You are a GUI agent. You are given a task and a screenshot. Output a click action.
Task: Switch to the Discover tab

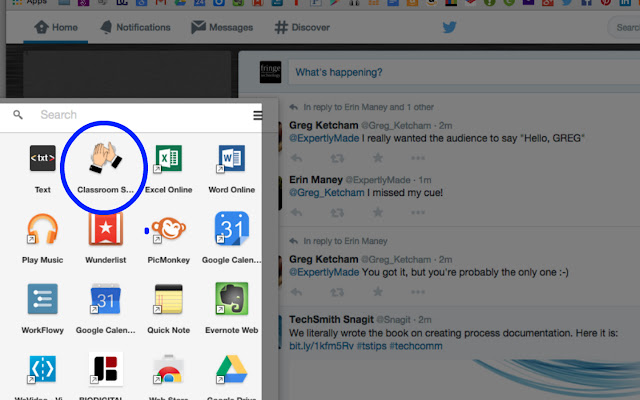click(x=302, y=27)
